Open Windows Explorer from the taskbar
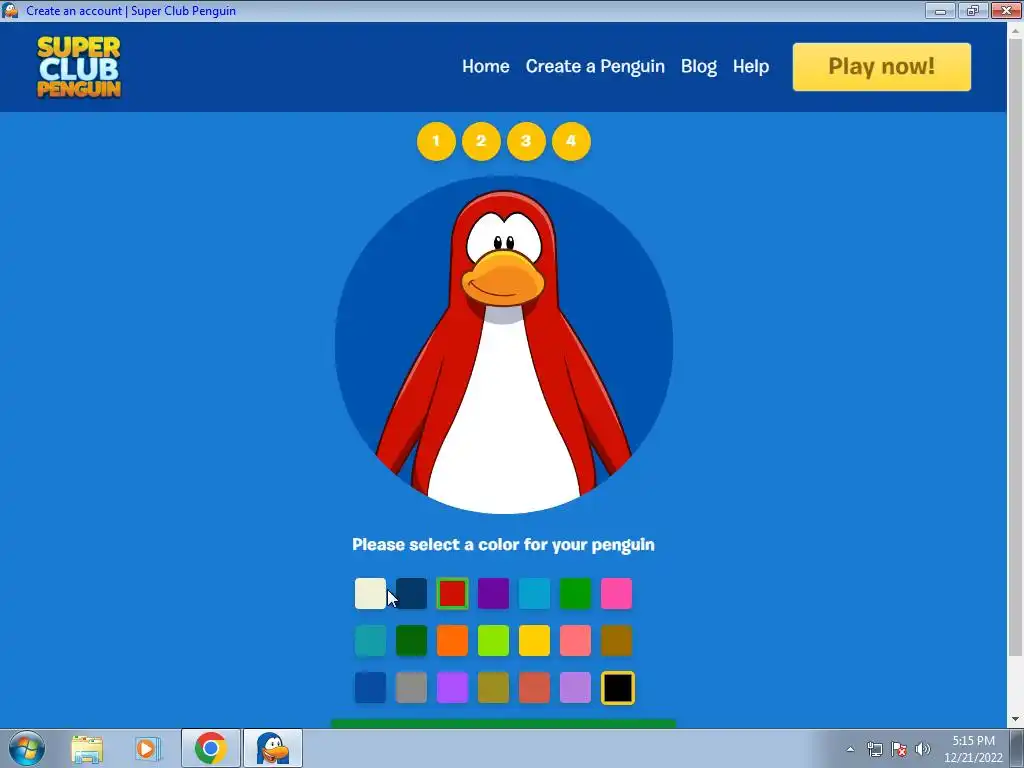The height and width of the screenshot is (768, 1024). 88,748
